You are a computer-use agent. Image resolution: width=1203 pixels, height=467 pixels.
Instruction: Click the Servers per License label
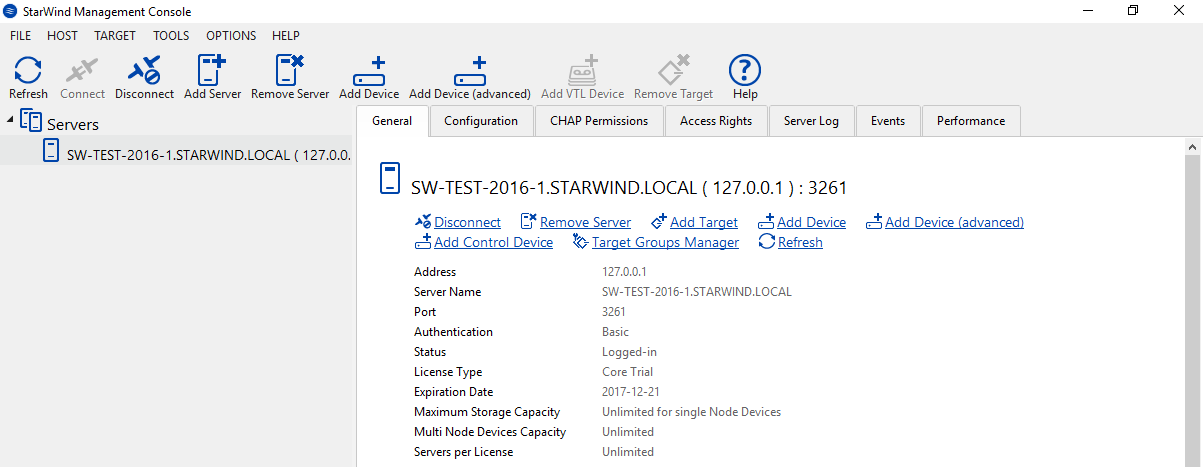[x=464, y=452]
